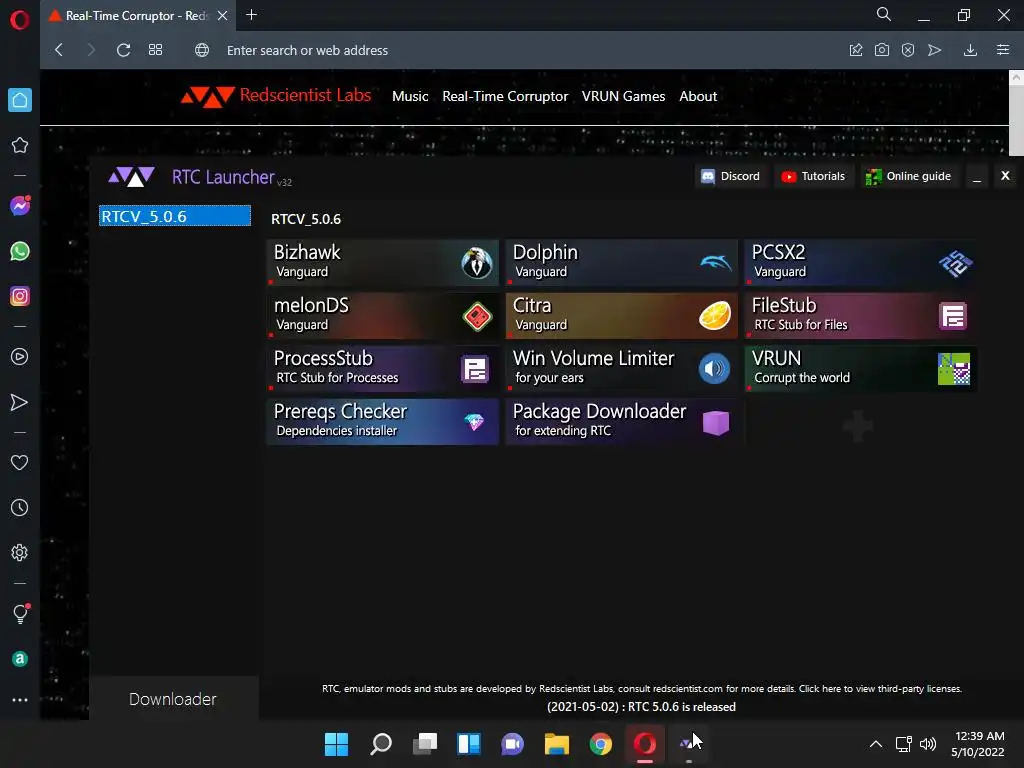Screen dimensions: 1024x768
Task: Launch Dolphin Vanguard tile
Action: point(622,263)
